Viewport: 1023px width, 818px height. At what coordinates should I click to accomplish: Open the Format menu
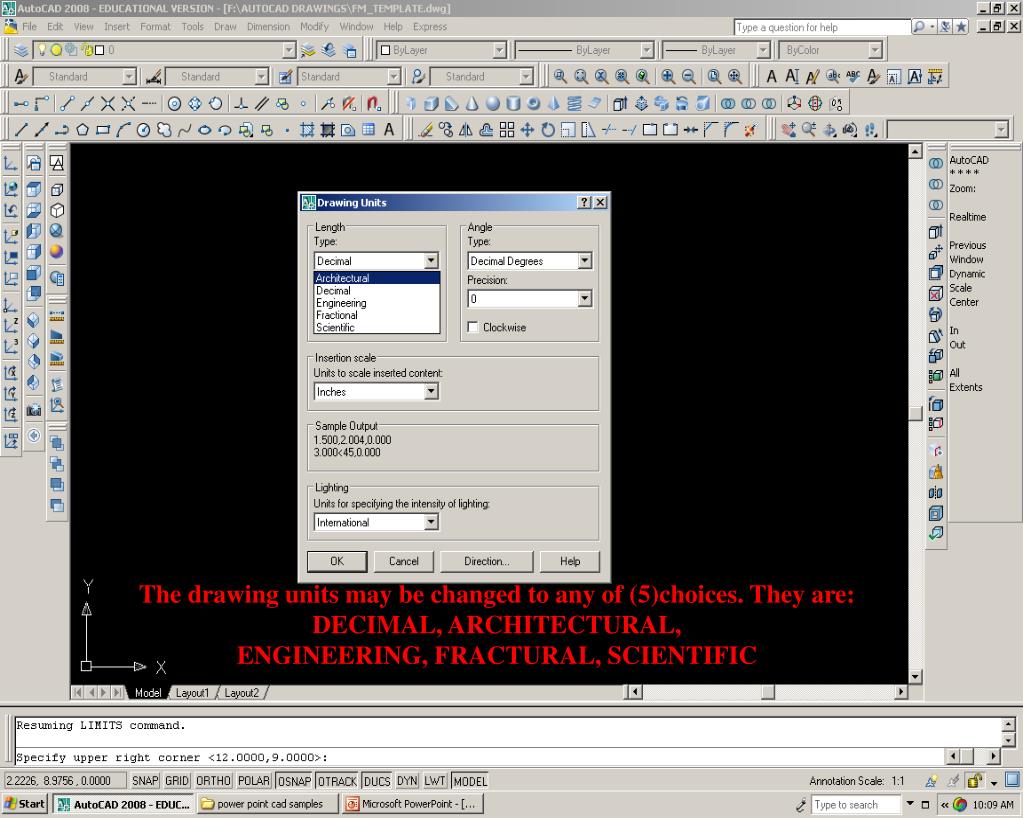[155, 27]
